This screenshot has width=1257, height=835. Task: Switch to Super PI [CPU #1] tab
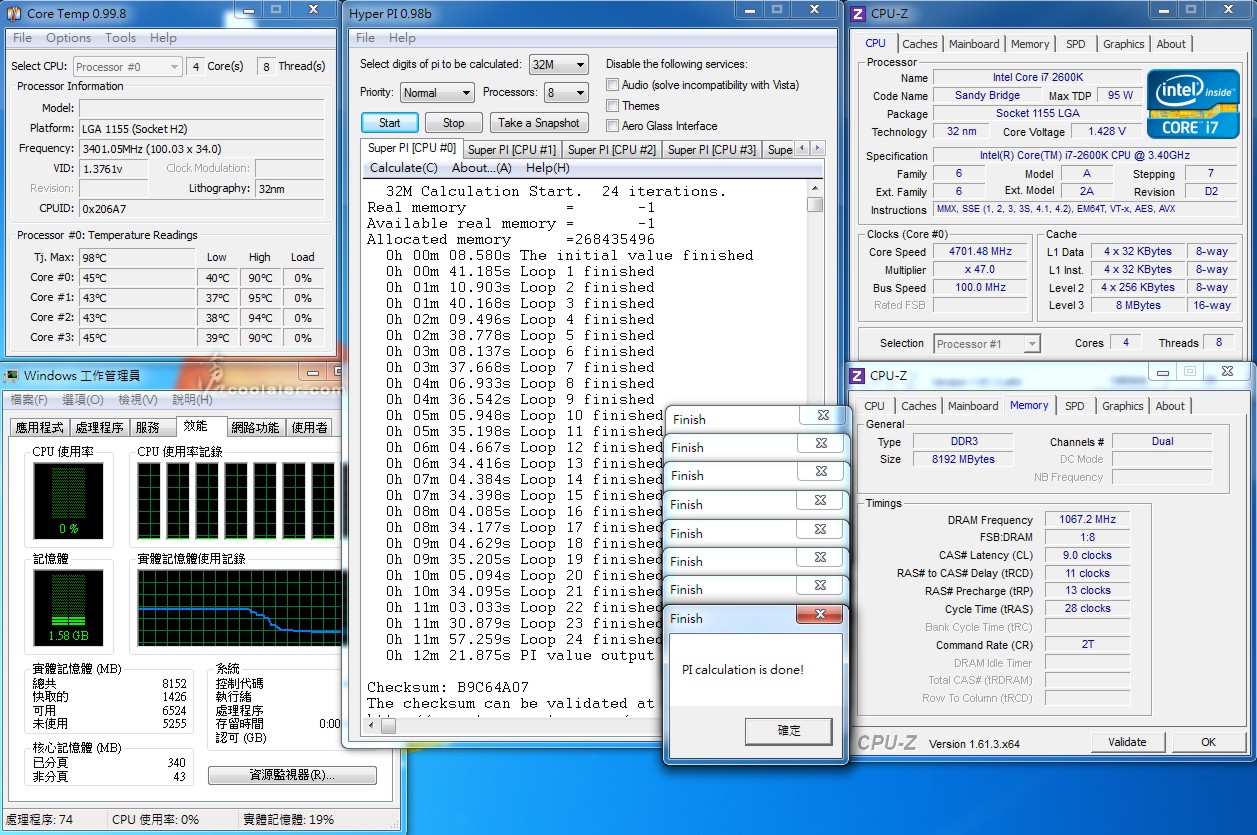point(512,150)
